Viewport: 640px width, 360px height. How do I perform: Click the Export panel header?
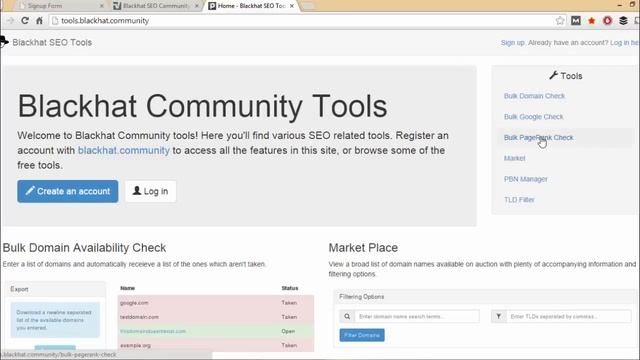pyautogui.click(x=56, y=289)
